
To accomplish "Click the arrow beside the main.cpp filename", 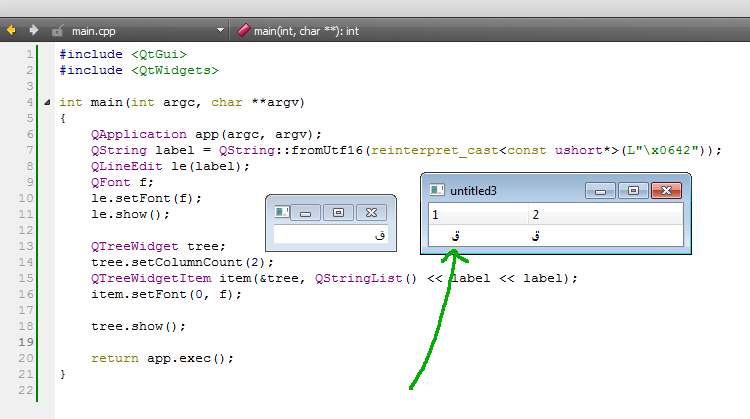I will 219,31.
